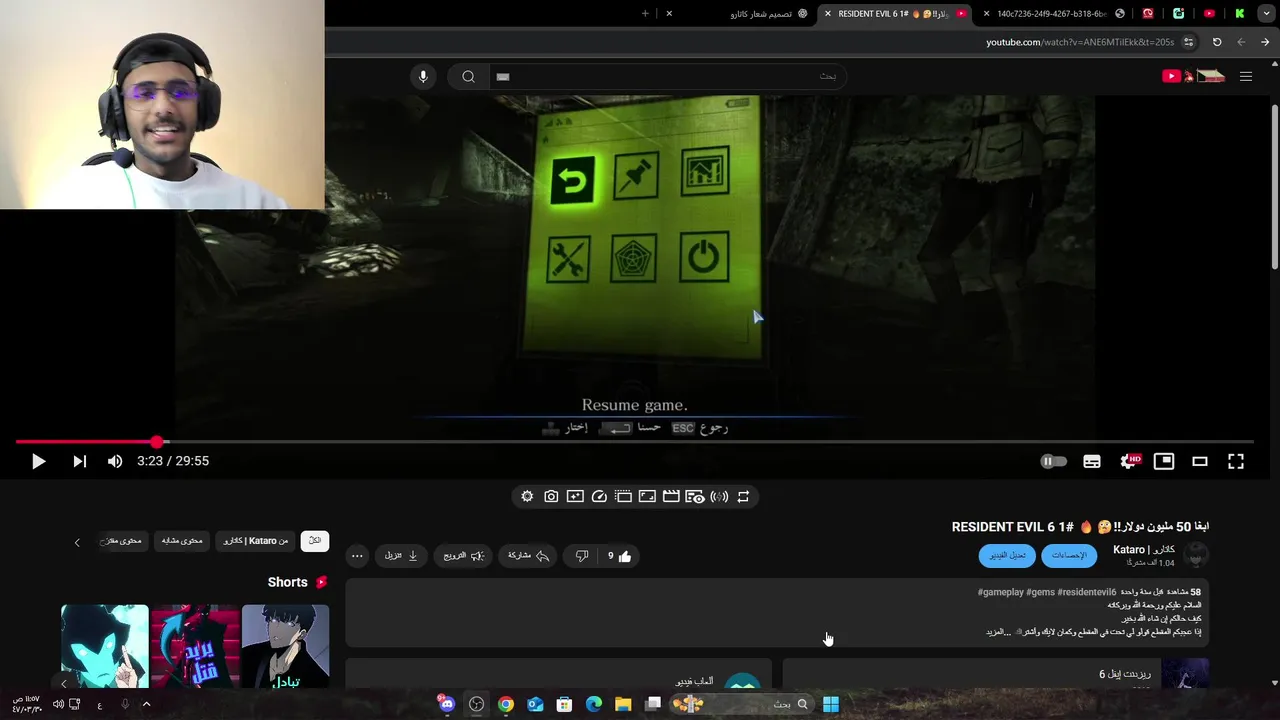Image resolution: width=1280 pixels, height=720 pixels.
Task: Click the #gameplay hashtag
Action: (1001, 592)
